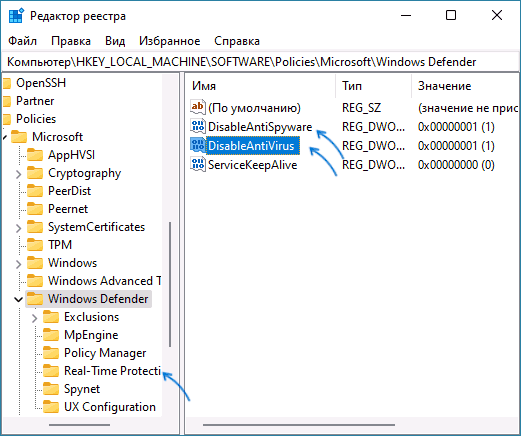This screenshot has height=436, width=521.
Task: Open the Файл menu
Action: click(22, 41)
